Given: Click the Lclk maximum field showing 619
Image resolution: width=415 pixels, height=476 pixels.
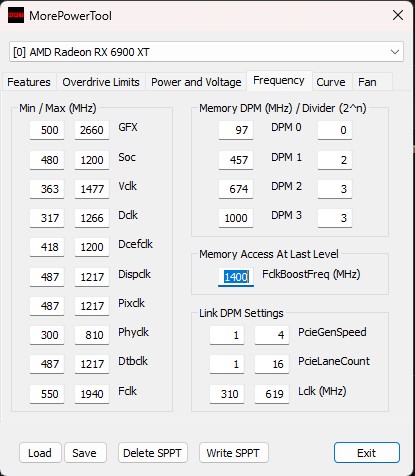Looking at the screenshot, I should (x=272, y=394).
